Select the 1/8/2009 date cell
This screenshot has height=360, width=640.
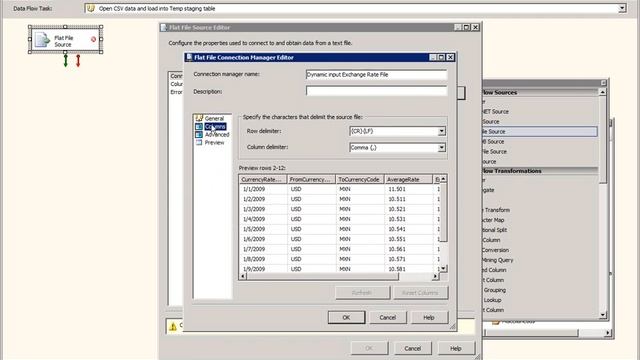coord(263,259)
